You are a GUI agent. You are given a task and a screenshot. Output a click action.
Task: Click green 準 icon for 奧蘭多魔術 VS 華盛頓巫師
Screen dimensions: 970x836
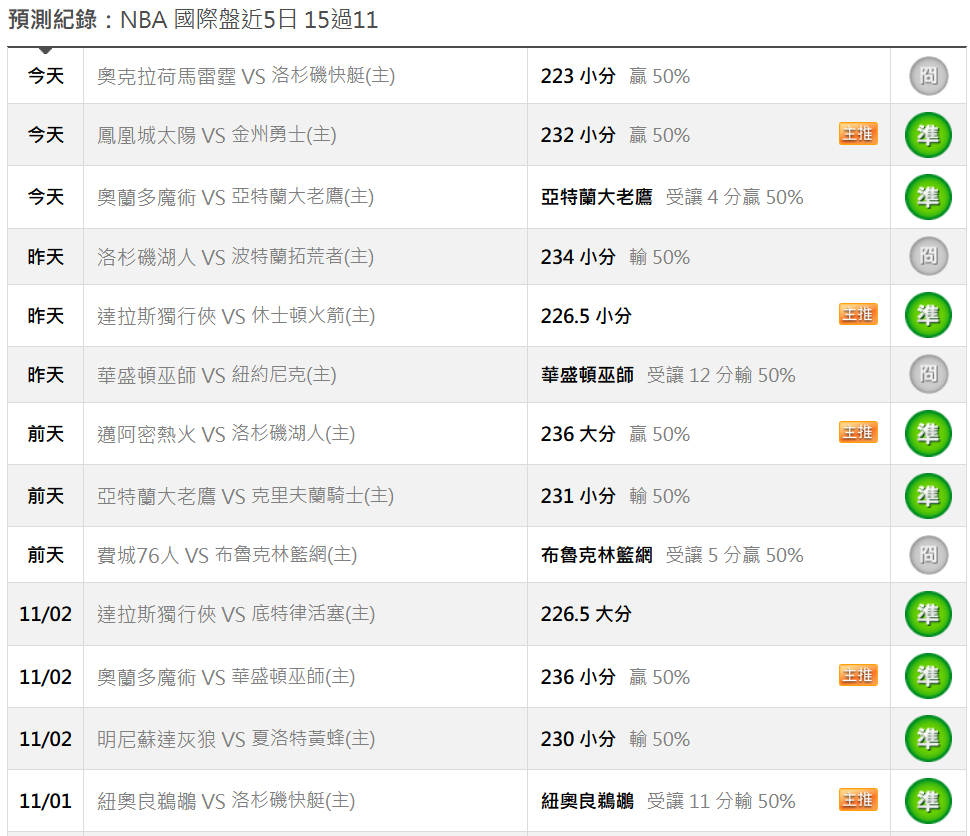pyautogui.click(x=928, y=676)
